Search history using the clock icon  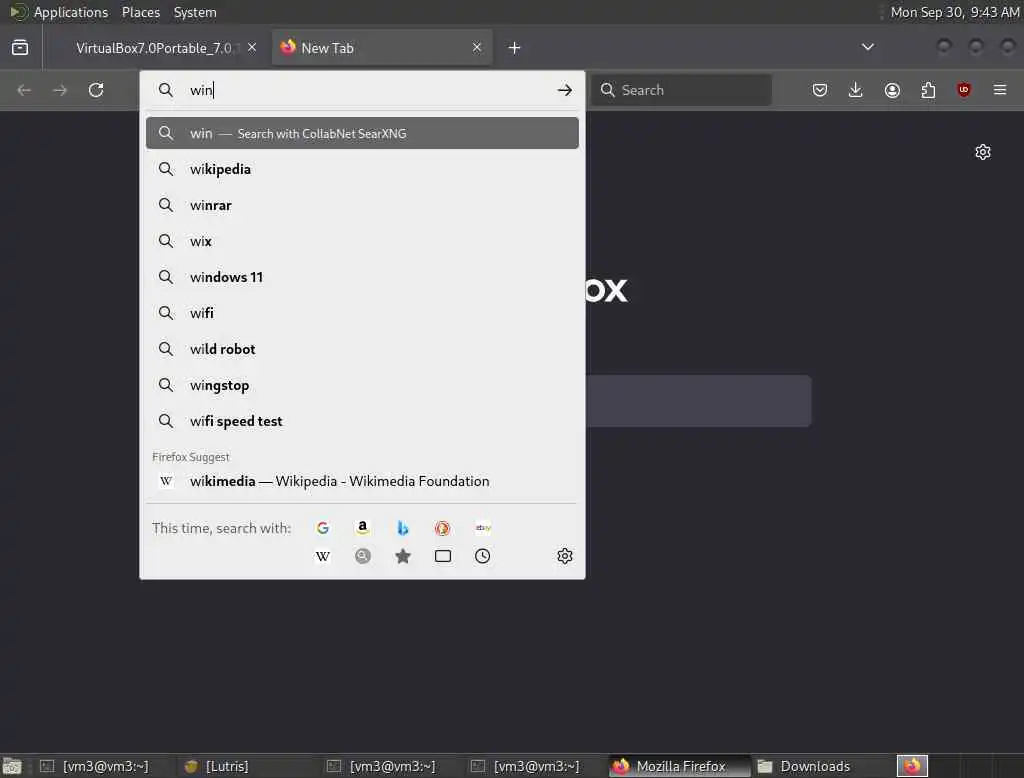coord(483,556)
